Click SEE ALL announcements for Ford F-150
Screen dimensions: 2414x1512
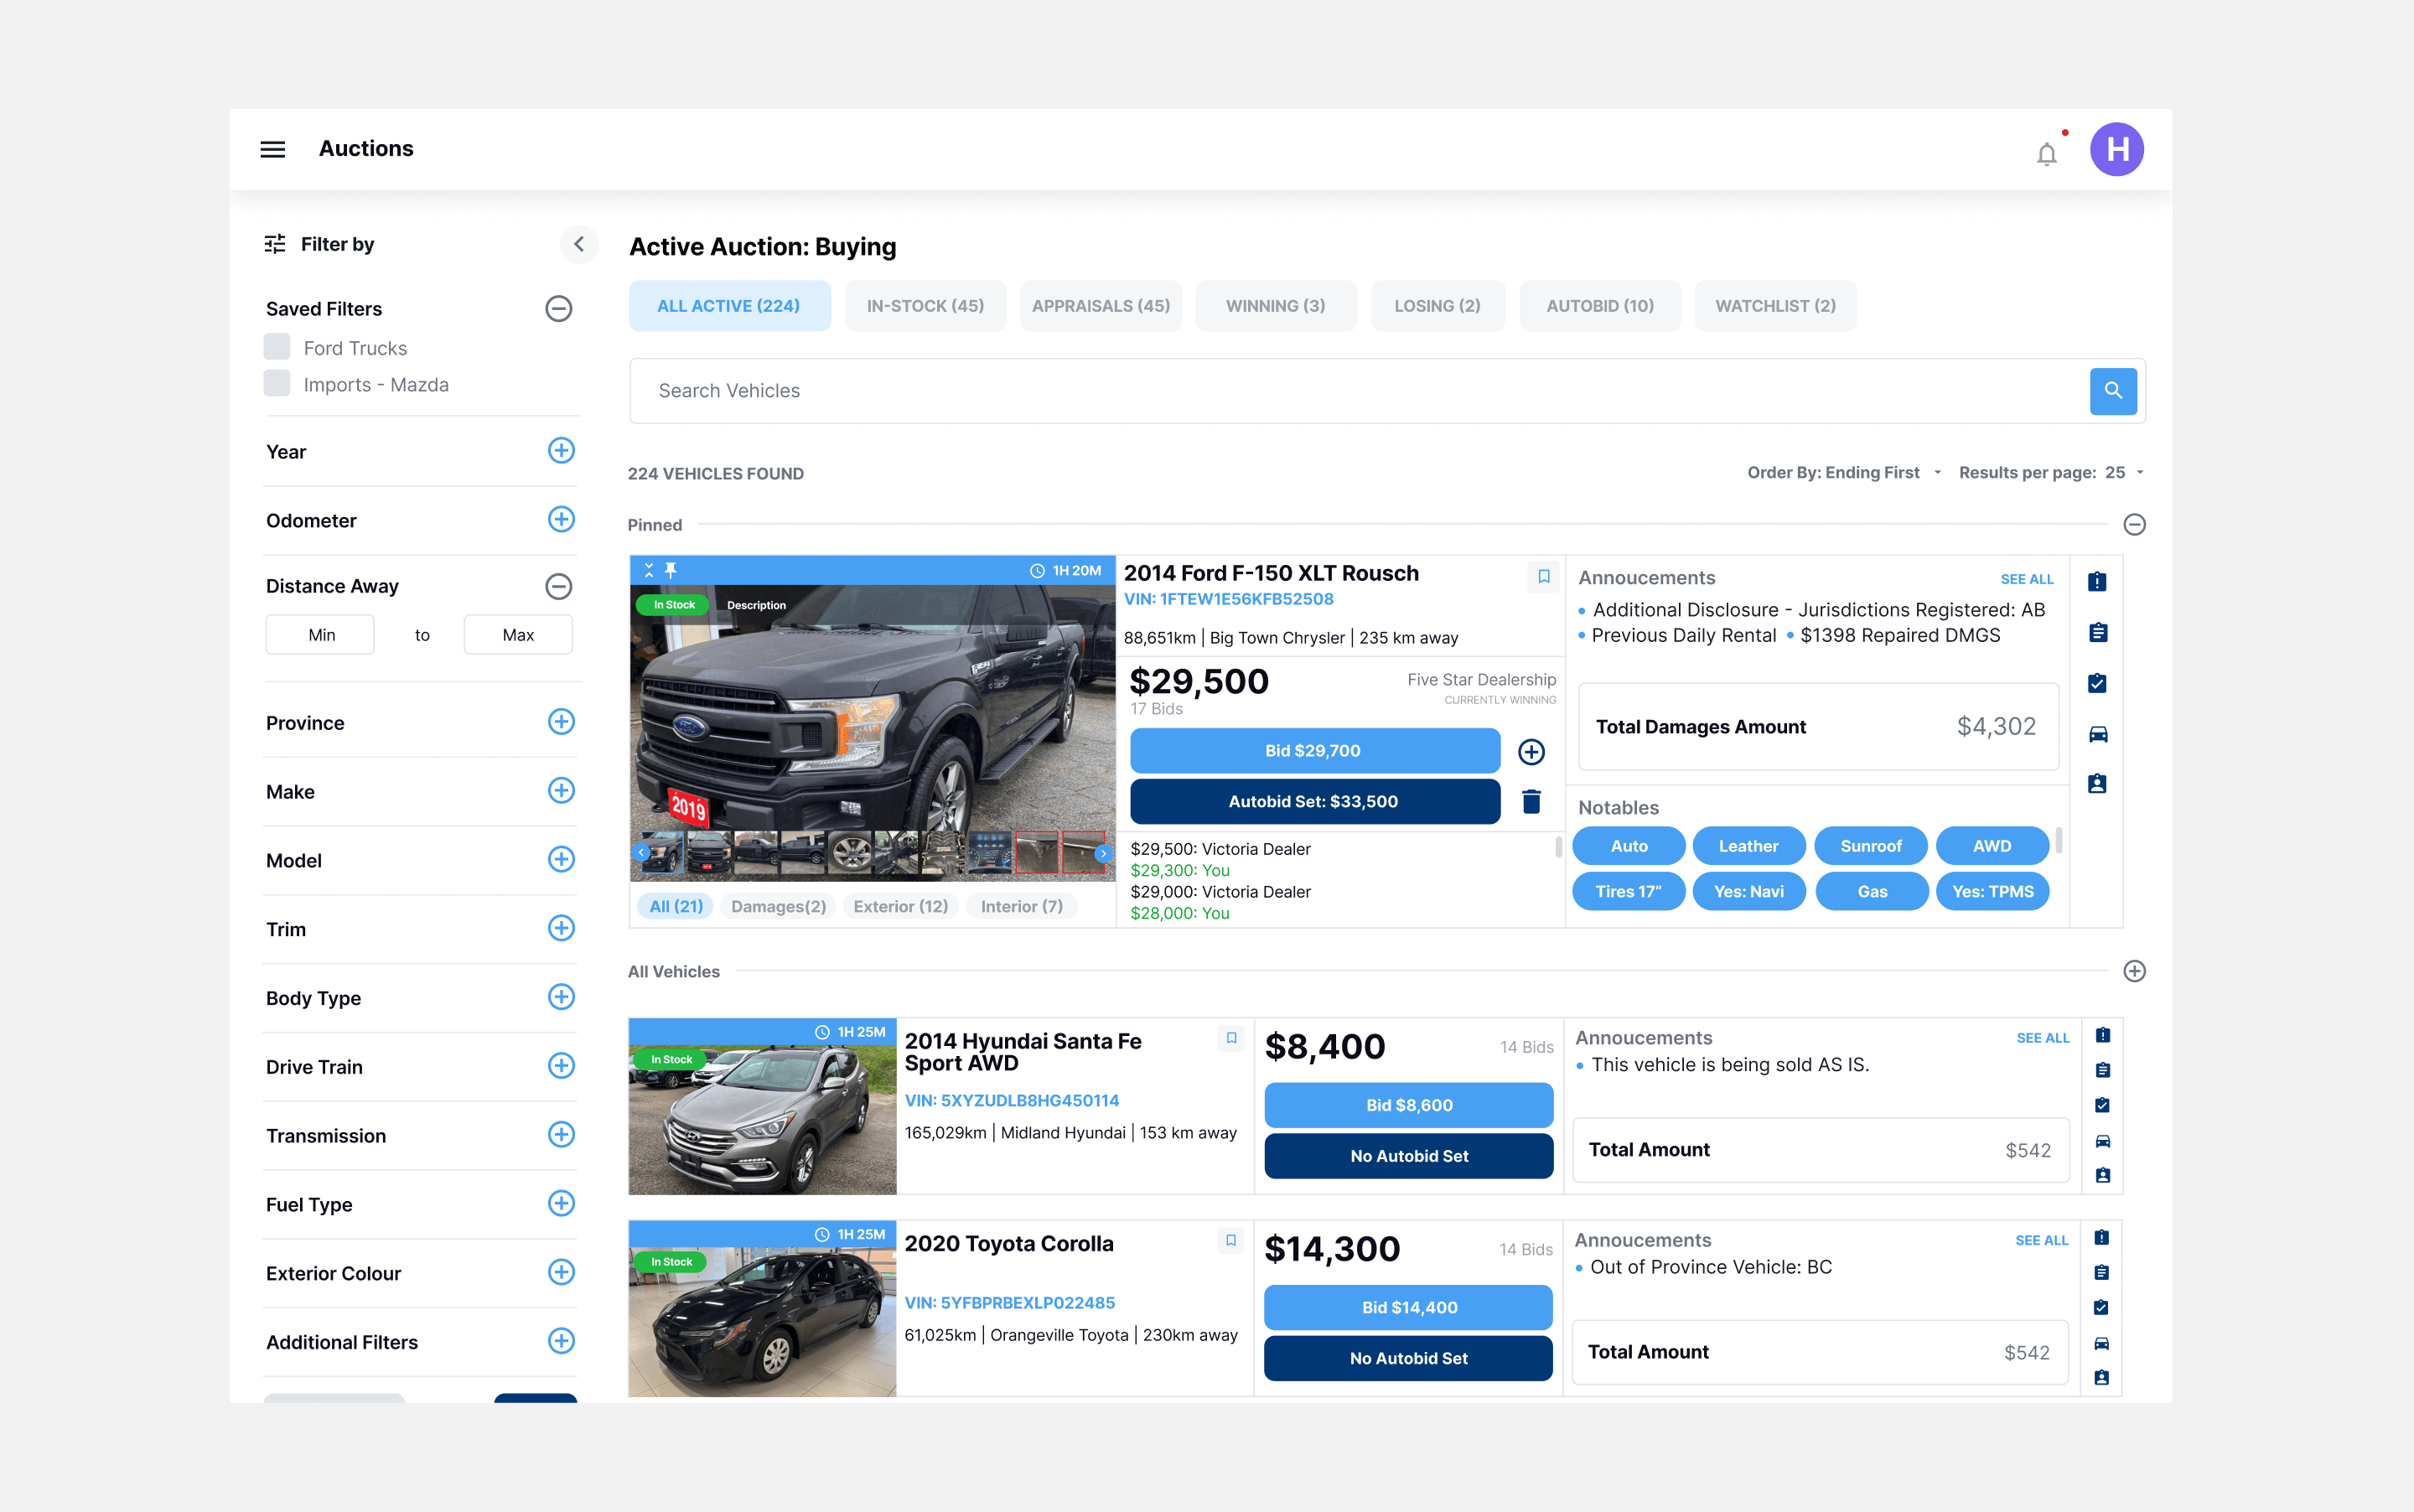click(x=2026, y=579)
